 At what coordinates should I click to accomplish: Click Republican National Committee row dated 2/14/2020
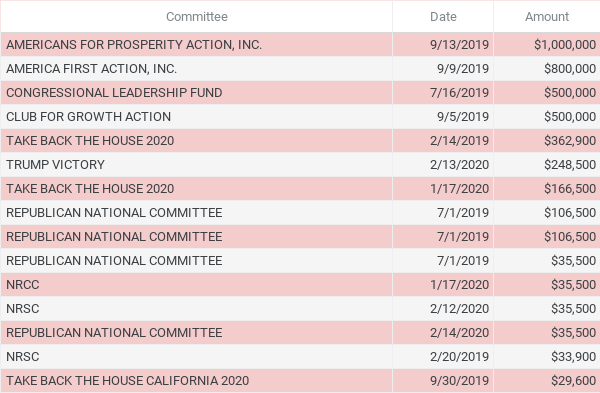(300, 333)
